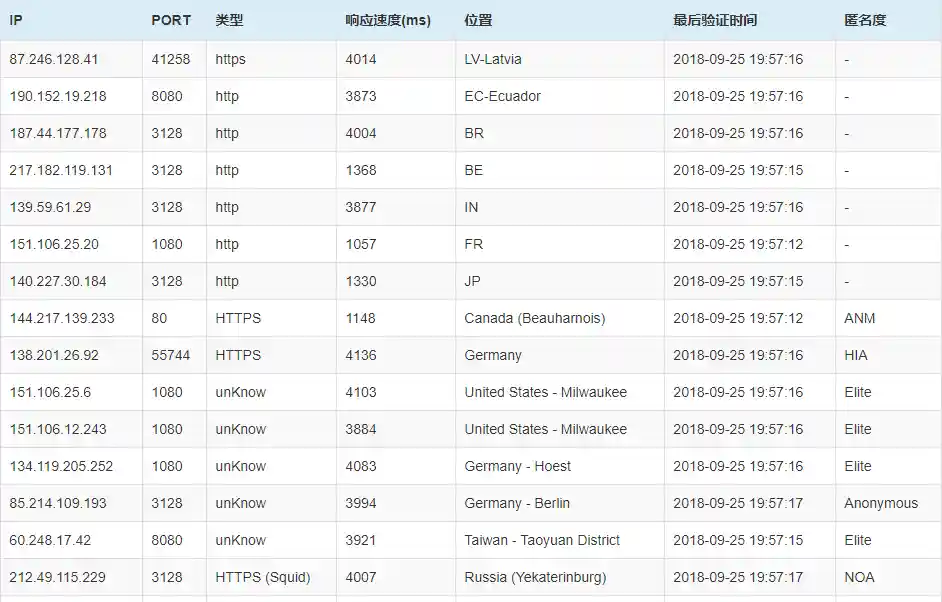Click the IP column header
The width and height of the screenshot is (942, 602).
coord(16,20)
